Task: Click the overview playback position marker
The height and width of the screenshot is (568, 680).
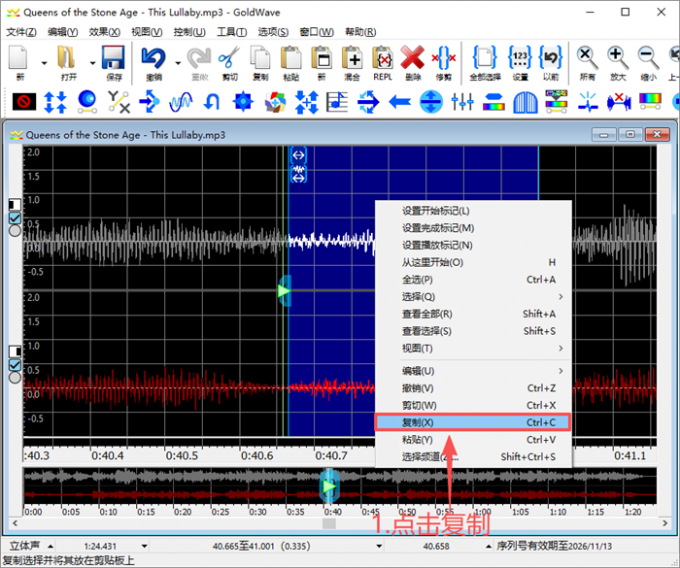Action: click(330, 486)
